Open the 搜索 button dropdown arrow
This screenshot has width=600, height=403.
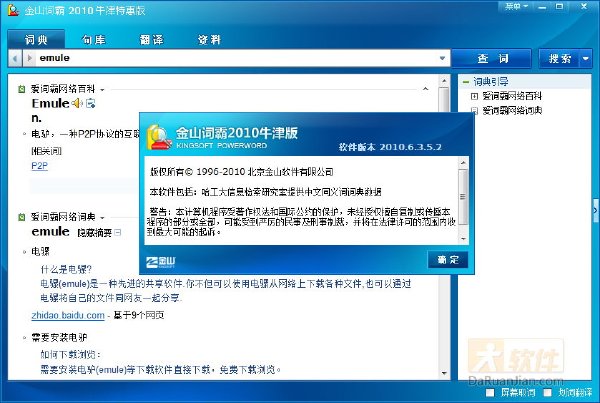click(586, 59)
